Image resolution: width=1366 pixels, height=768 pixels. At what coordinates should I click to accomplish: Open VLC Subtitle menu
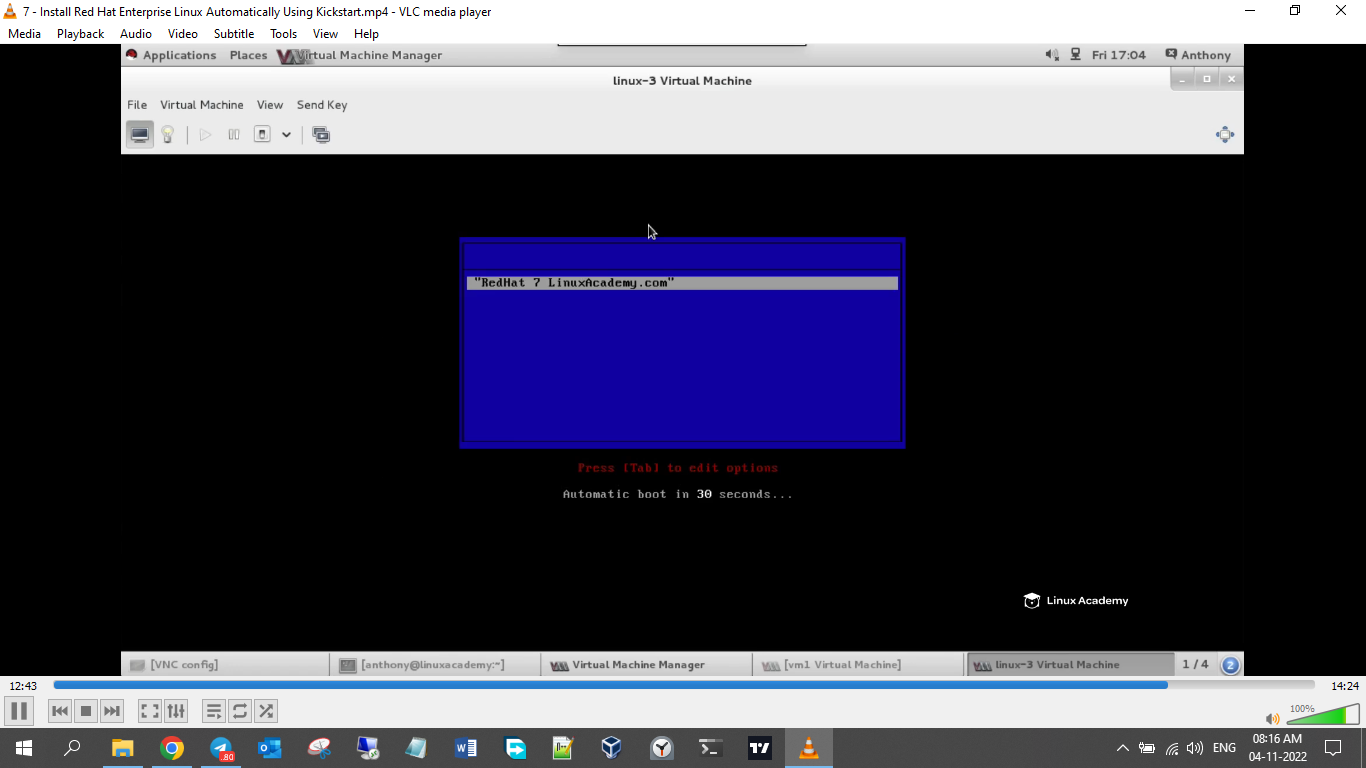click(x=234, y=34)
